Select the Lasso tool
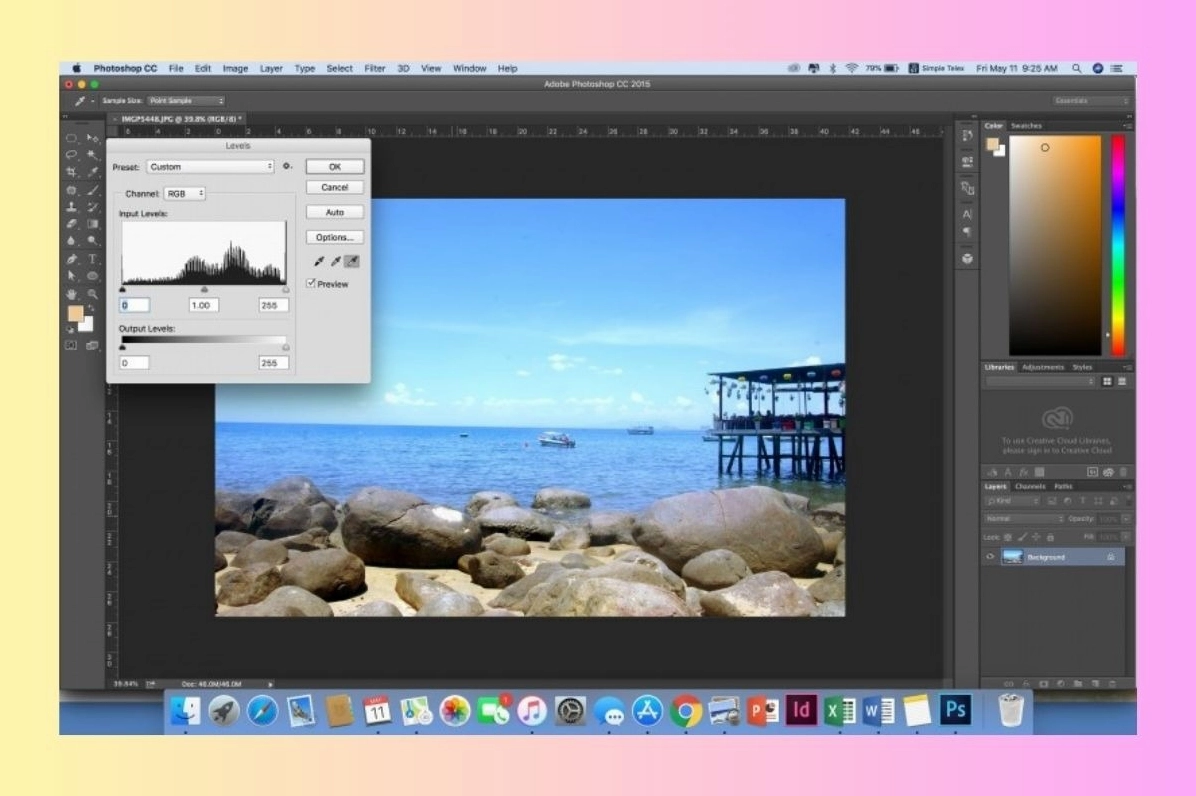Screen dimensions: 1196x796 pos(72,155)
